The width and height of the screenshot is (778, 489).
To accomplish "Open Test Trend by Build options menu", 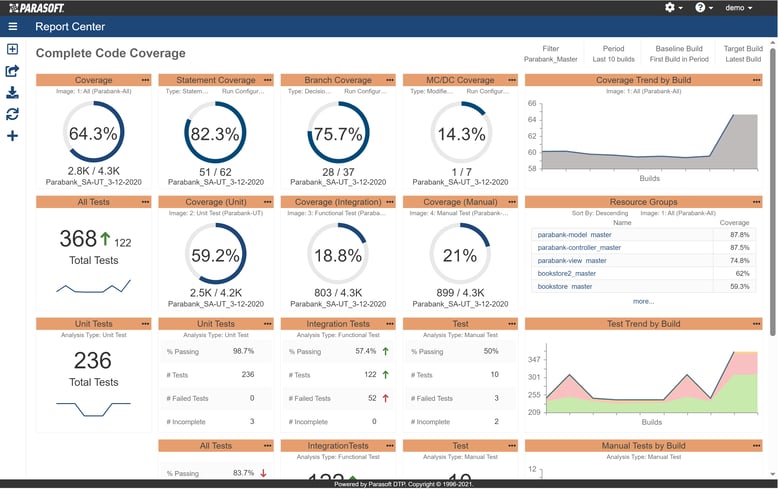I will click(x=756, y=324).
